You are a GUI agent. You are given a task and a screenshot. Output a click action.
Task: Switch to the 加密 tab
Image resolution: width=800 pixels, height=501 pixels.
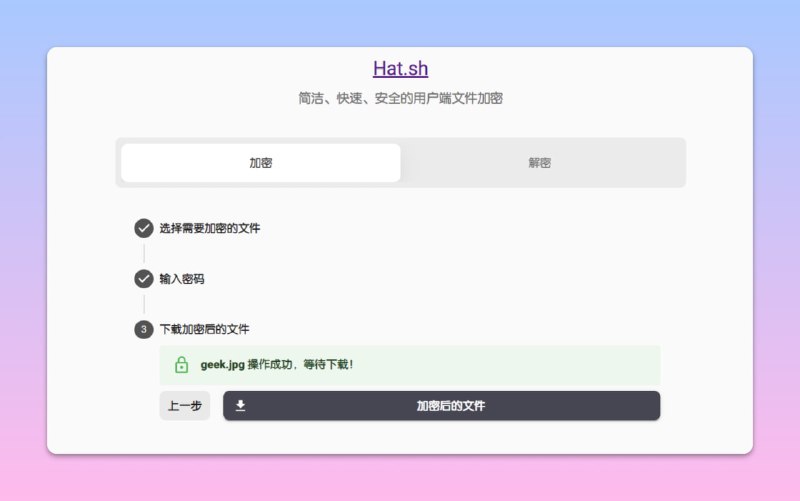pos(261,163)
